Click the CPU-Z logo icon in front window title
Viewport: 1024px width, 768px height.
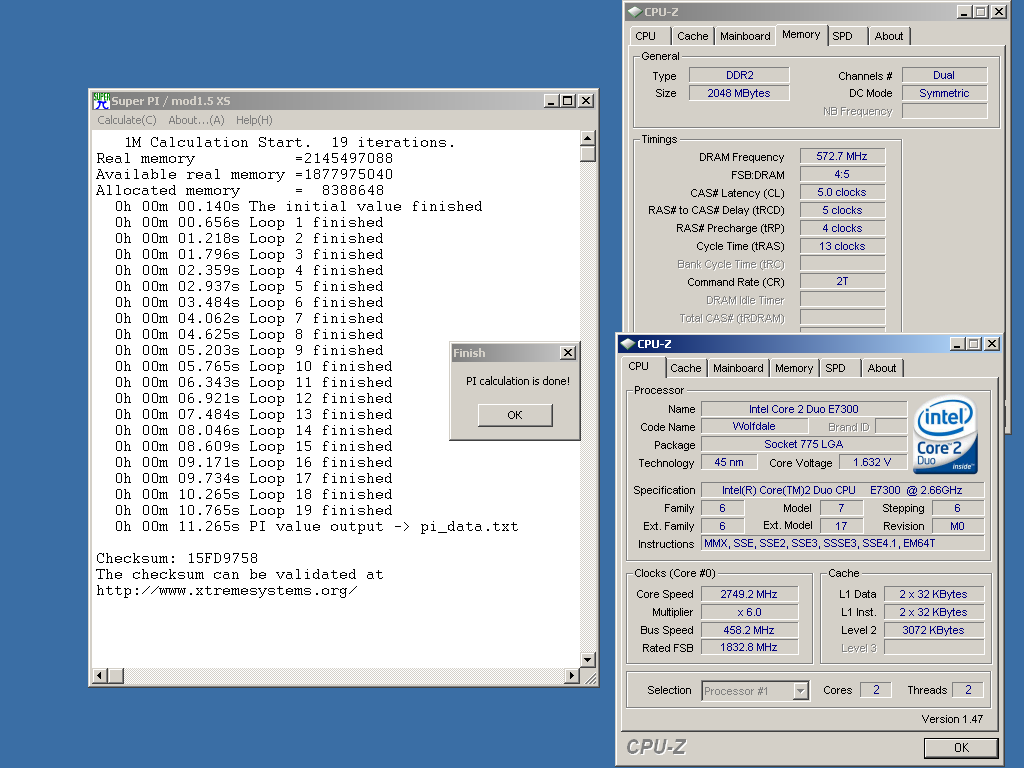pyautogui.click(x=628, y=344)
